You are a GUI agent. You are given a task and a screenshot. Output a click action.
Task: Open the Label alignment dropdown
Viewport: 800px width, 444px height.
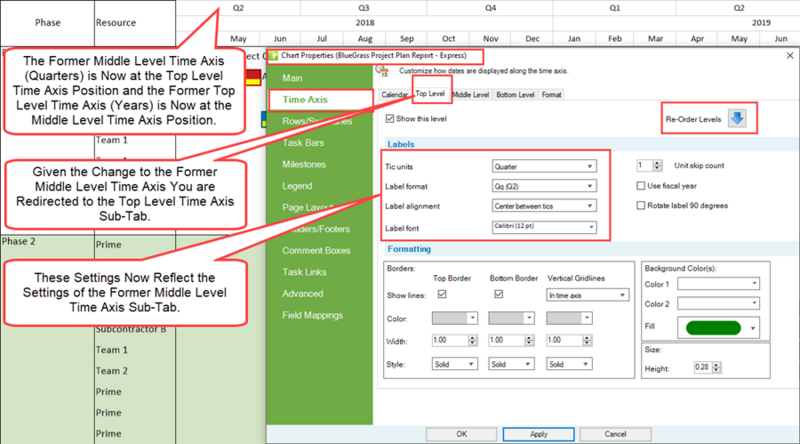pyautogui.click(x=544, y=206)
